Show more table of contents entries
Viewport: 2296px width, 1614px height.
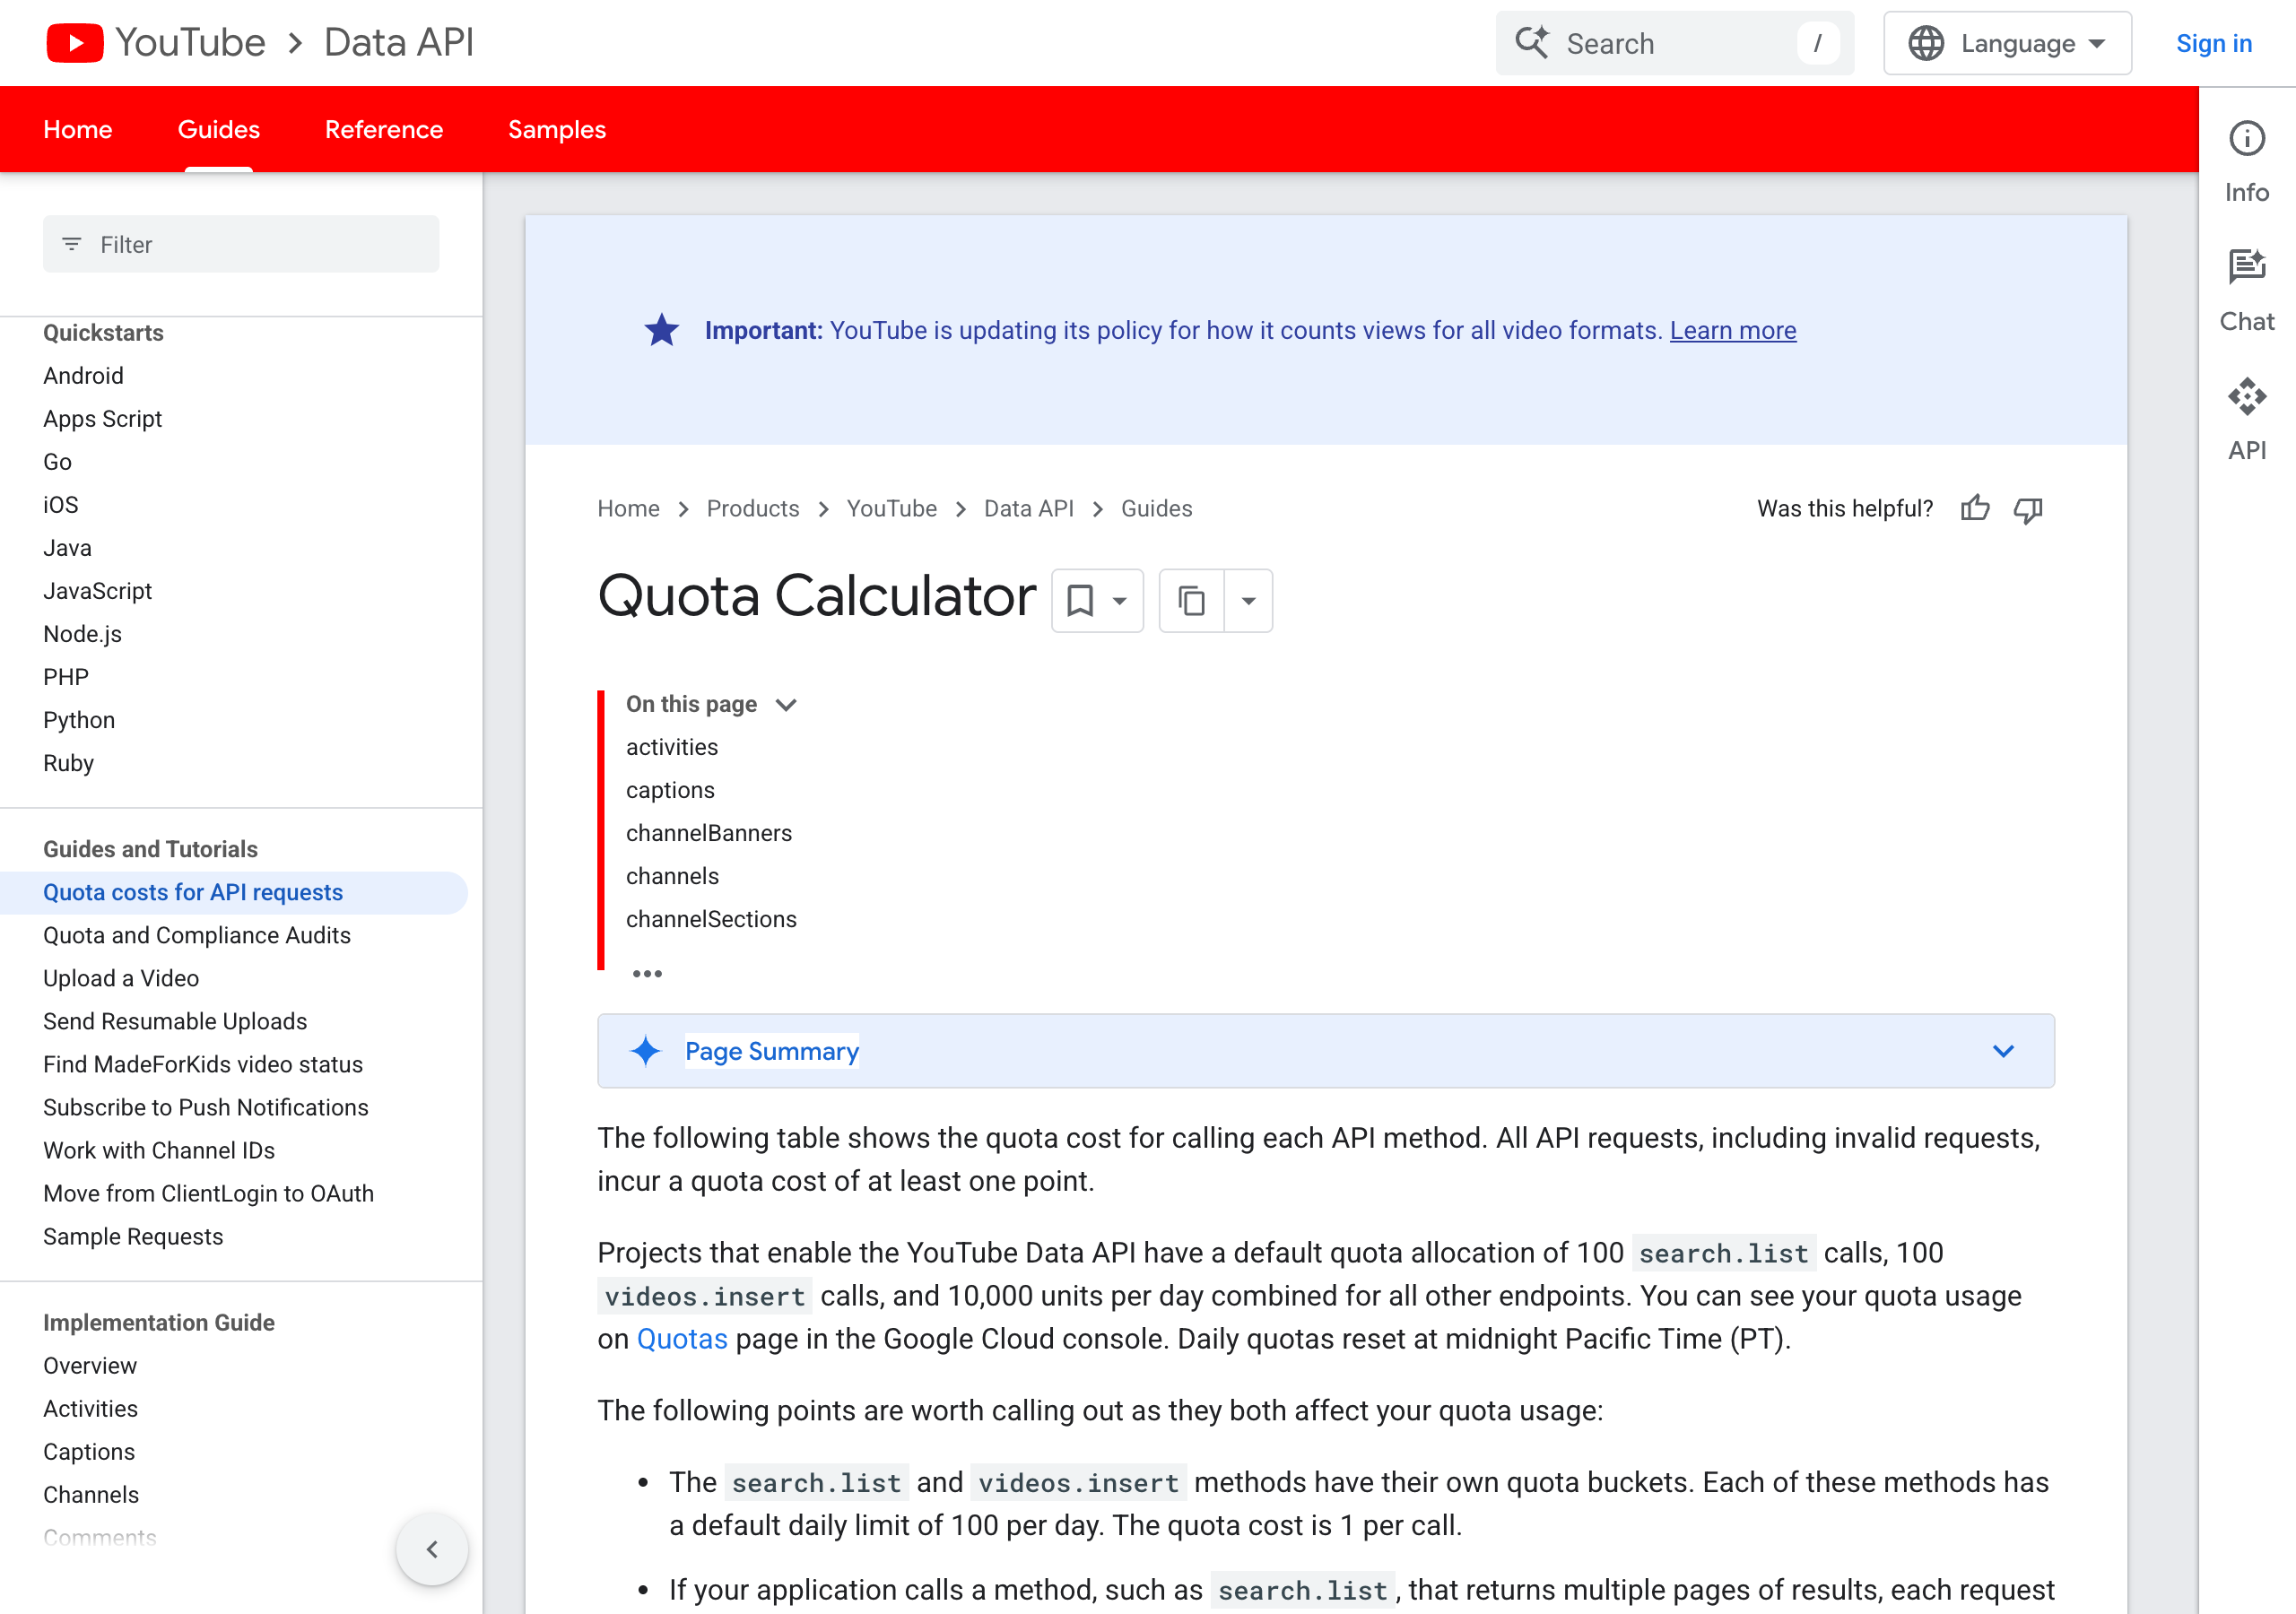coord(647,973)
